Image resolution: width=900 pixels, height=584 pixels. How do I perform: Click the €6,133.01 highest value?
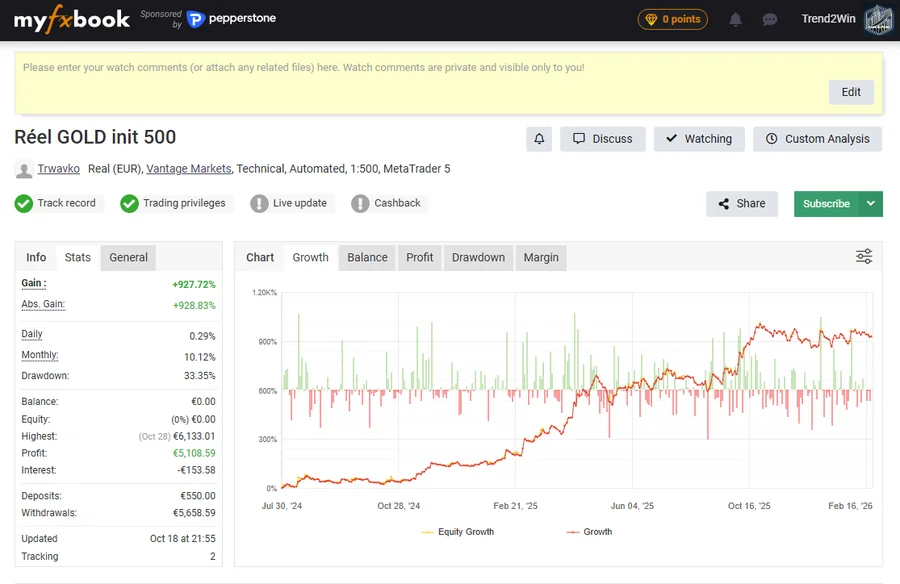point(195,436)
